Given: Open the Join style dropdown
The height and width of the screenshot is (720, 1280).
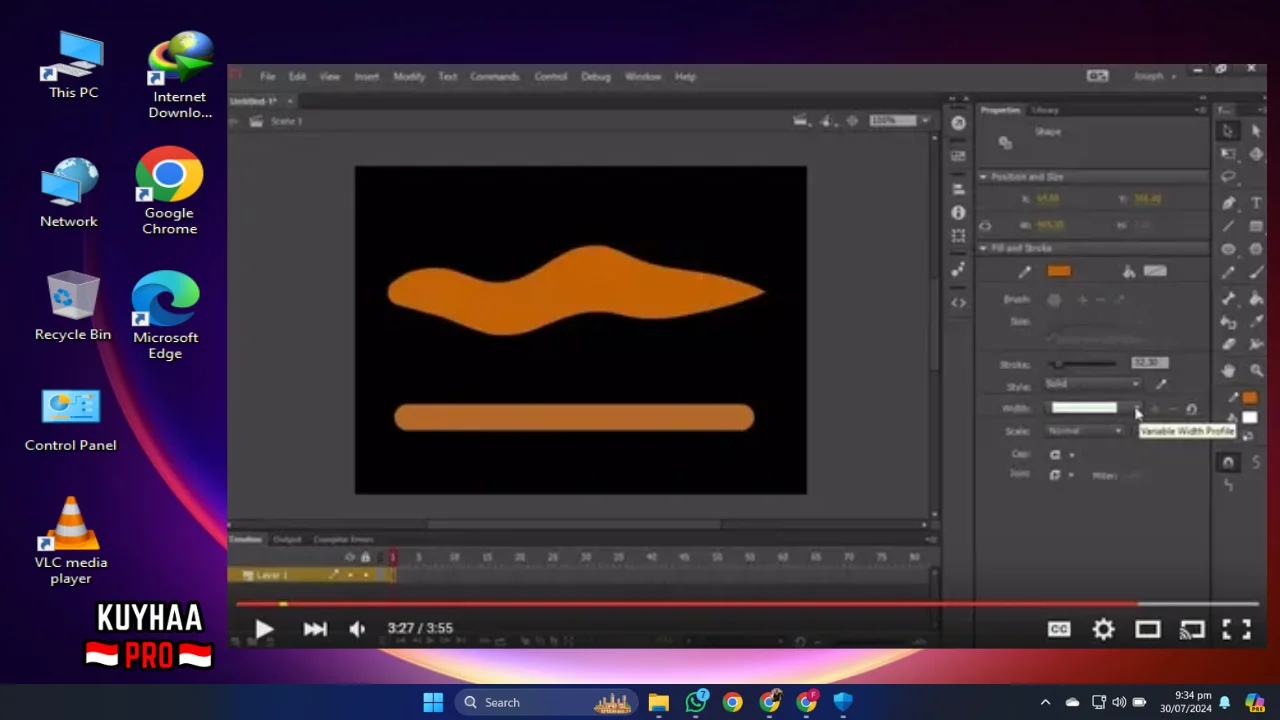Looking at the screenshot, I should point(1060,475).
